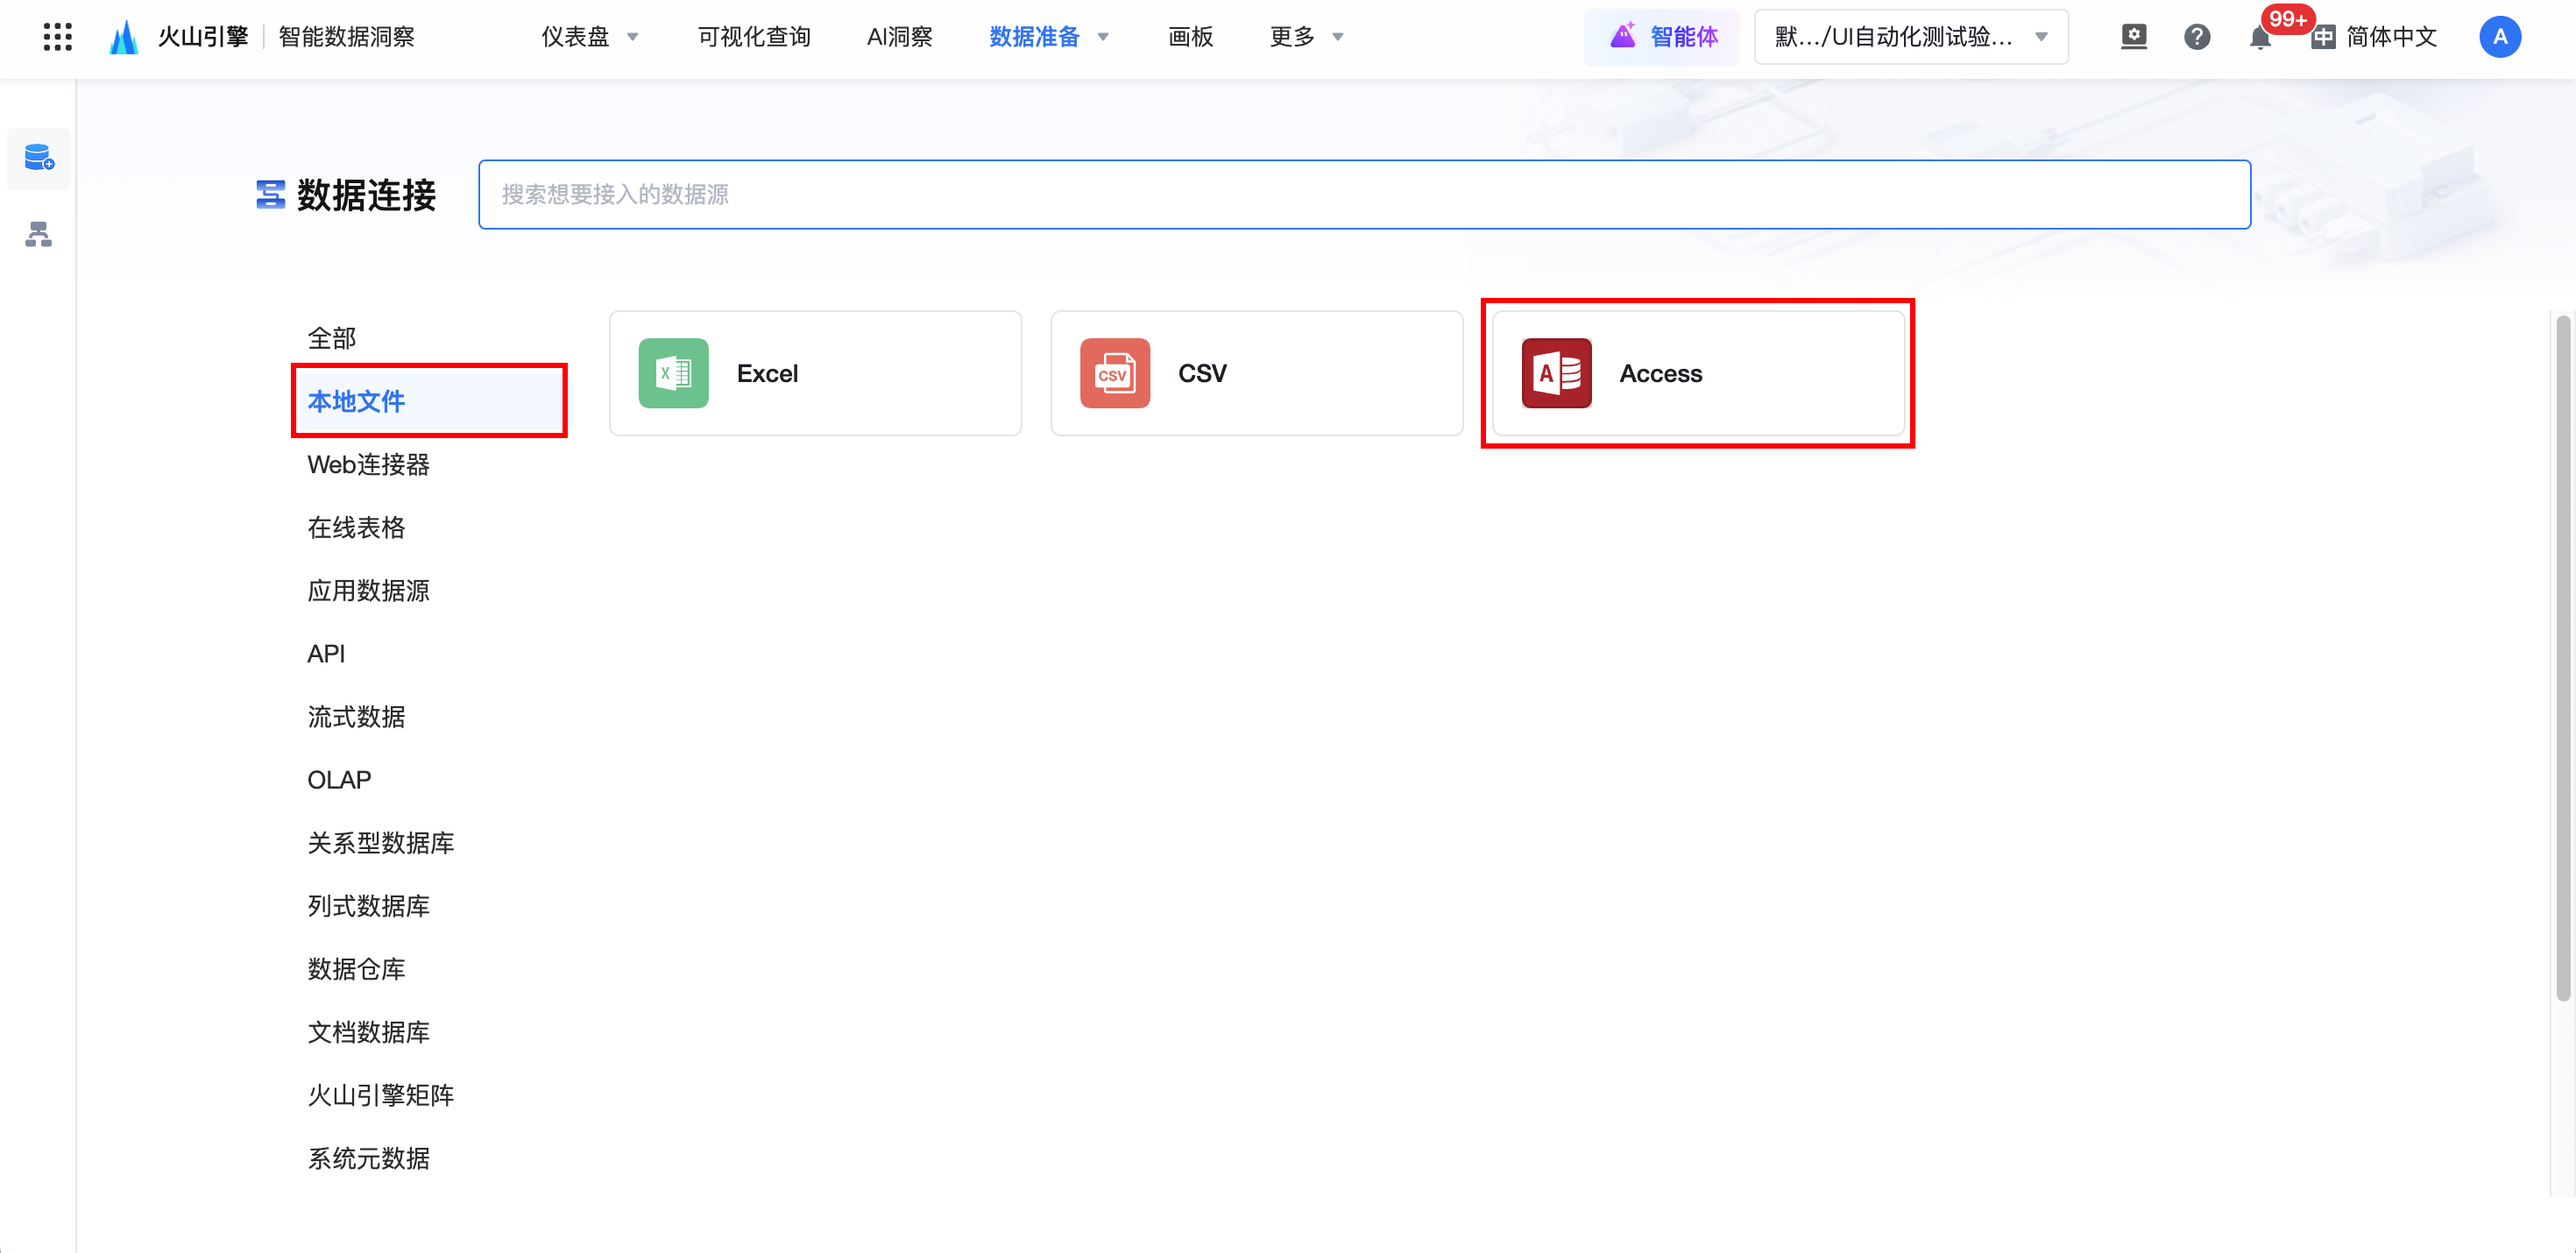Click the data source search field
Image resolution: width=2576 pixels, height=1253 pixels.
pos(1363,194)
